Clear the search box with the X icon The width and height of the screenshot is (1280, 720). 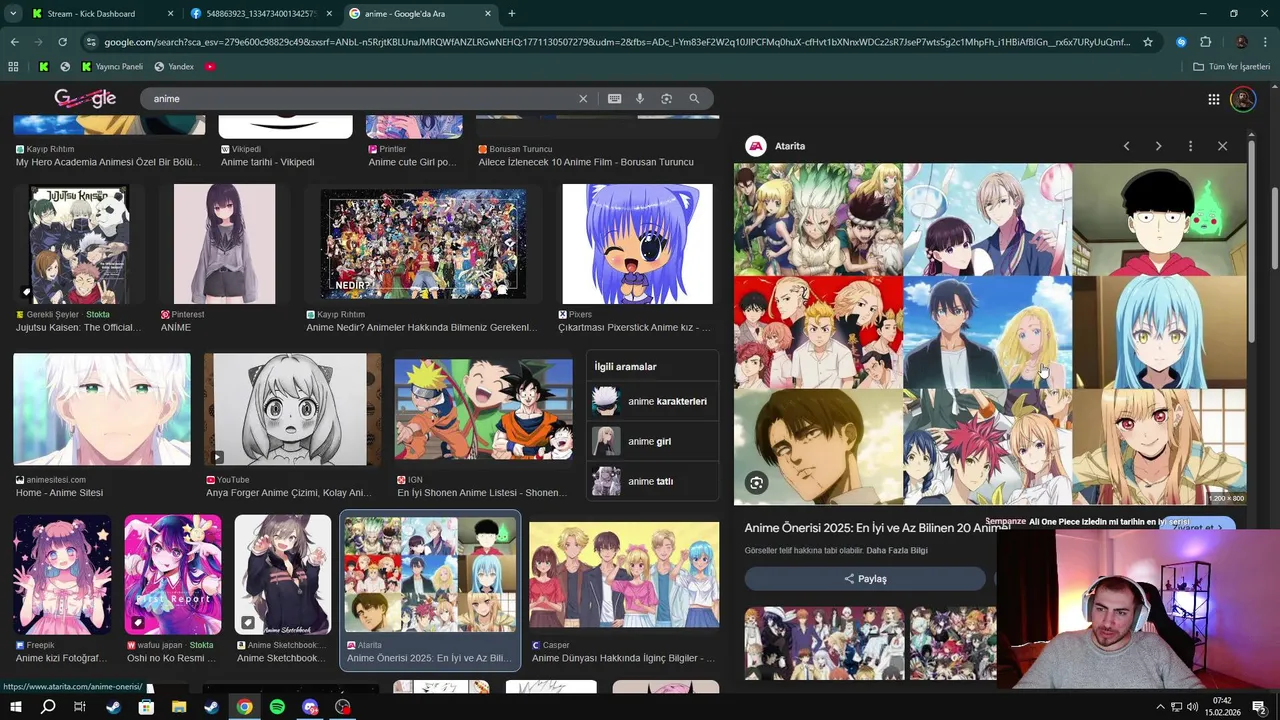[x=583, y=99]
